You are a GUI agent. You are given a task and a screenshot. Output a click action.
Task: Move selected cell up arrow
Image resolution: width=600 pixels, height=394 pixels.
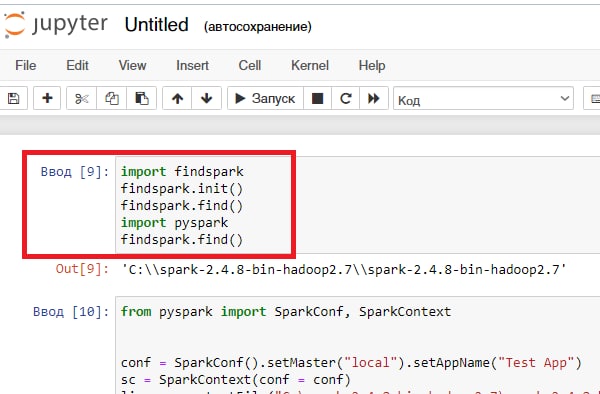tap(177, 98)
